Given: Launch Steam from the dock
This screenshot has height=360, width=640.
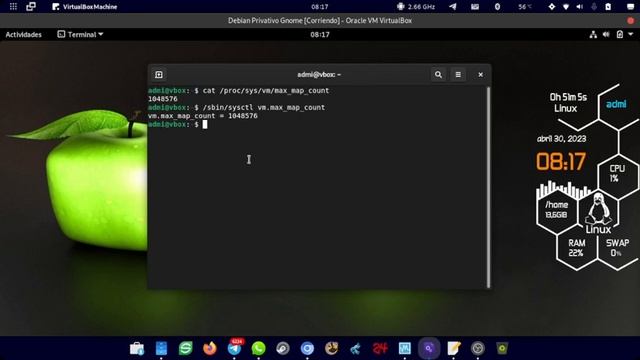Looking at the screenshot, I should coord(282,349).
